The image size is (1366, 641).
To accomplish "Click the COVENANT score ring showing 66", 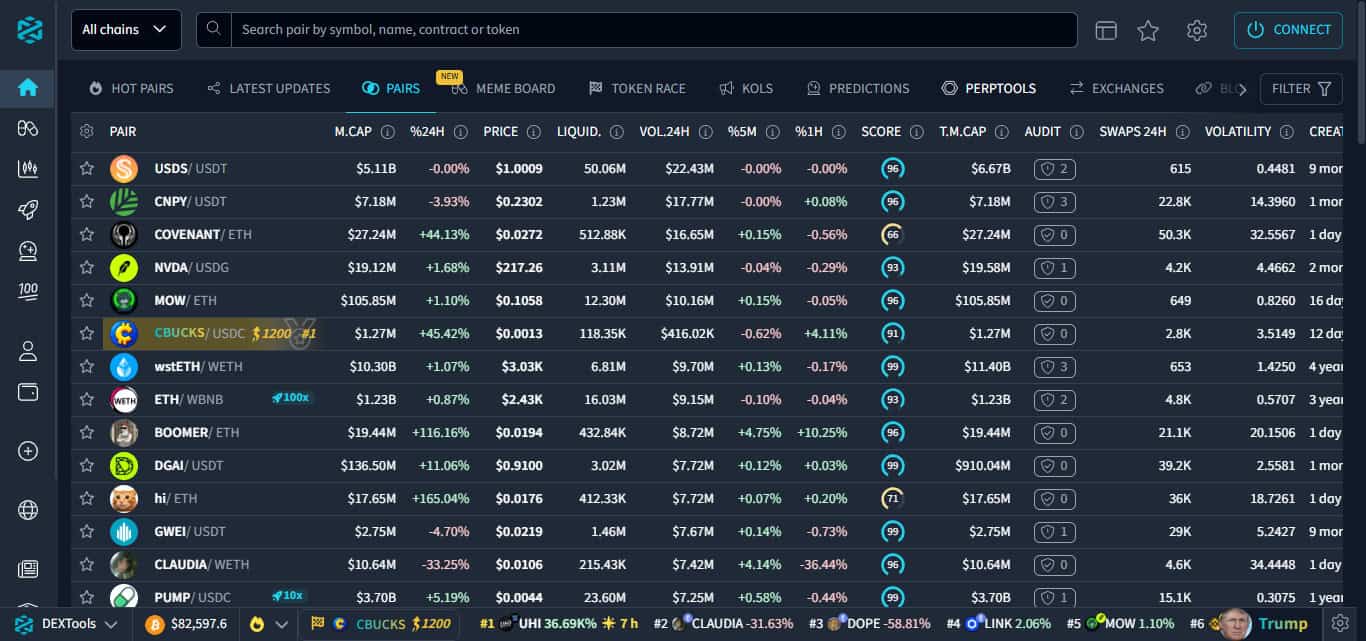I will pyautogui.click(x=893, y=235).
